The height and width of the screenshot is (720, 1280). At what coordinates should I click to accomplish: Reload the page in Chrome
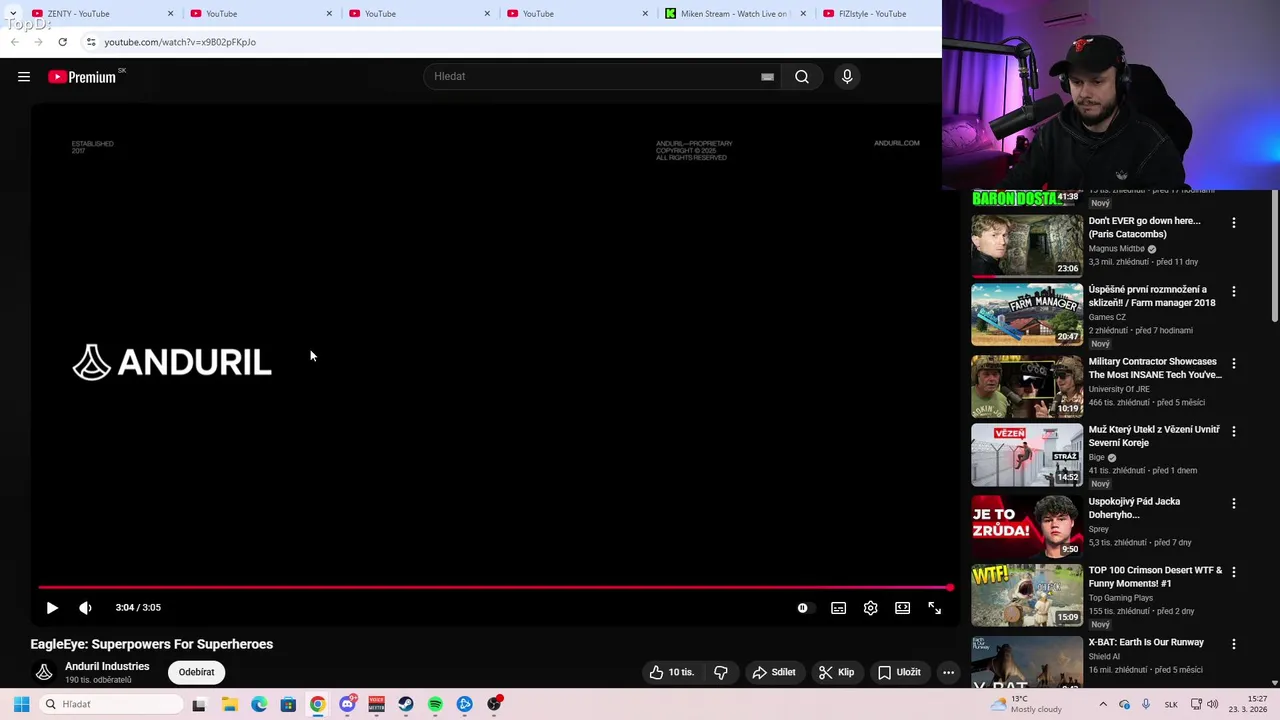coord(62,42)
